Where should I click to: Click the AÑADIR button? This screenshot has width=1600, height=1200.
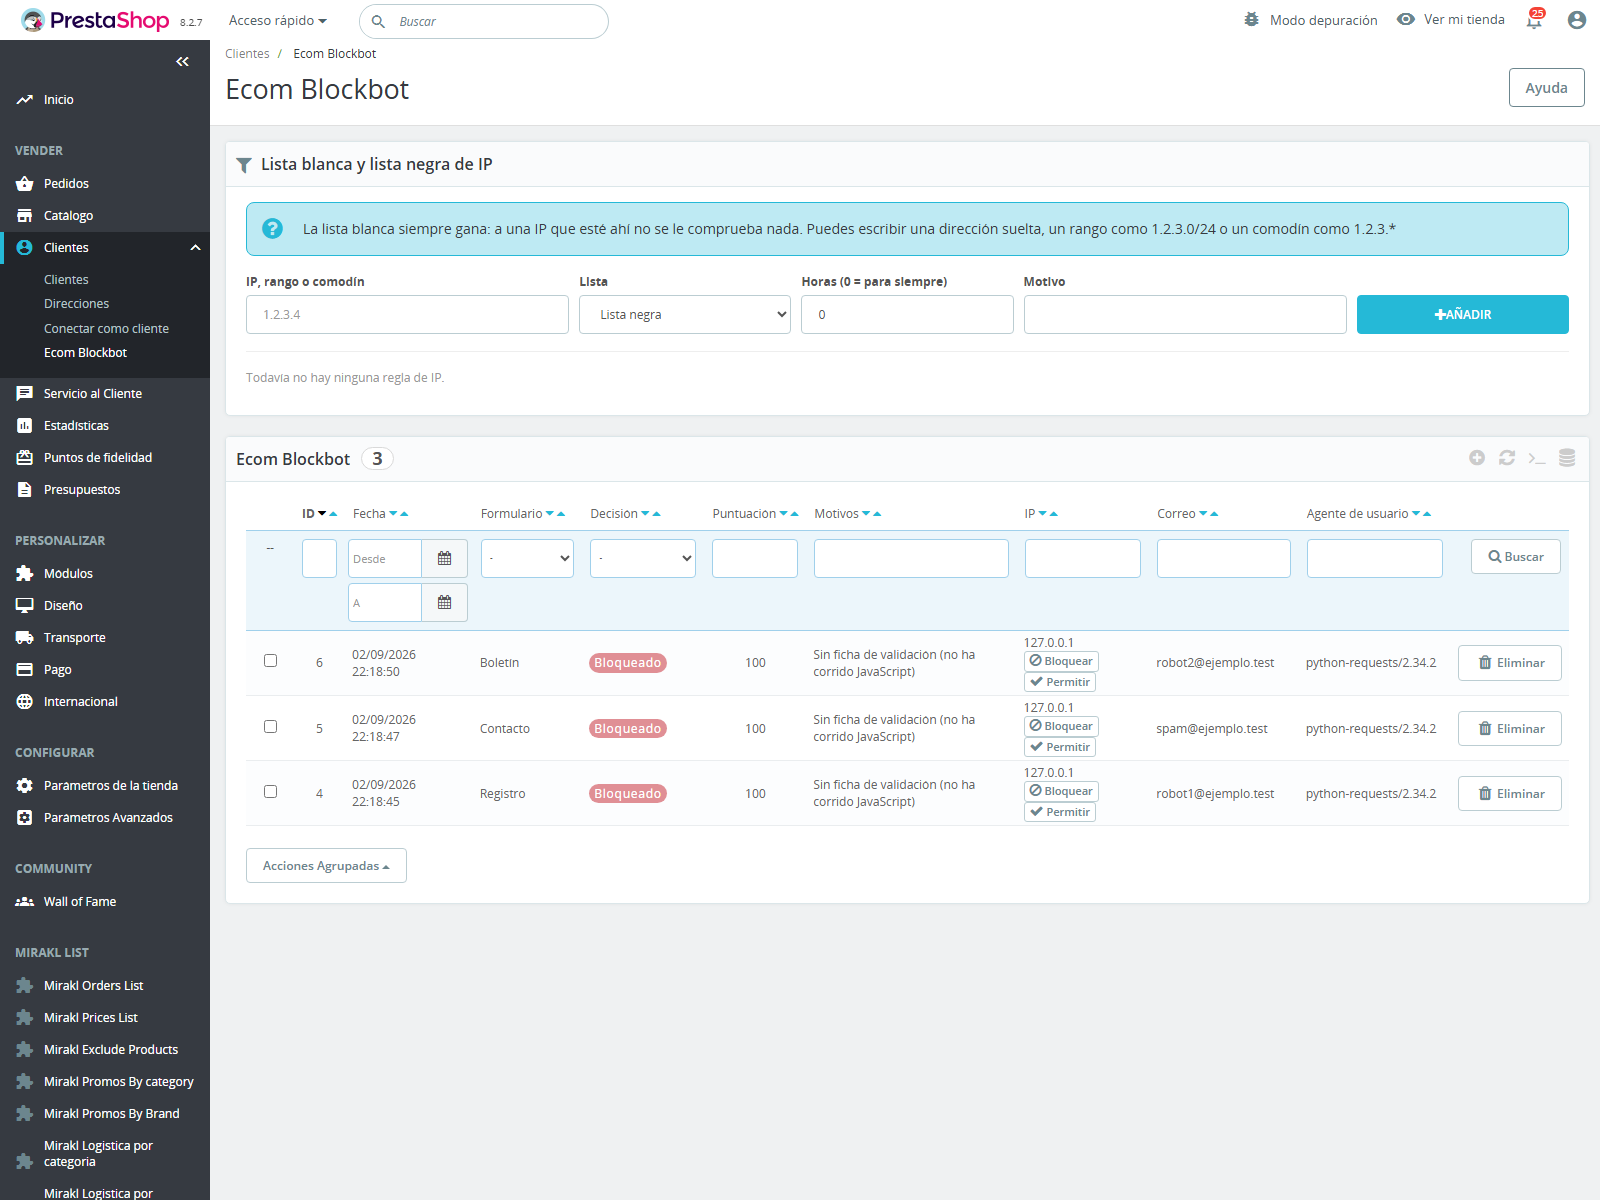point(1462,314)
